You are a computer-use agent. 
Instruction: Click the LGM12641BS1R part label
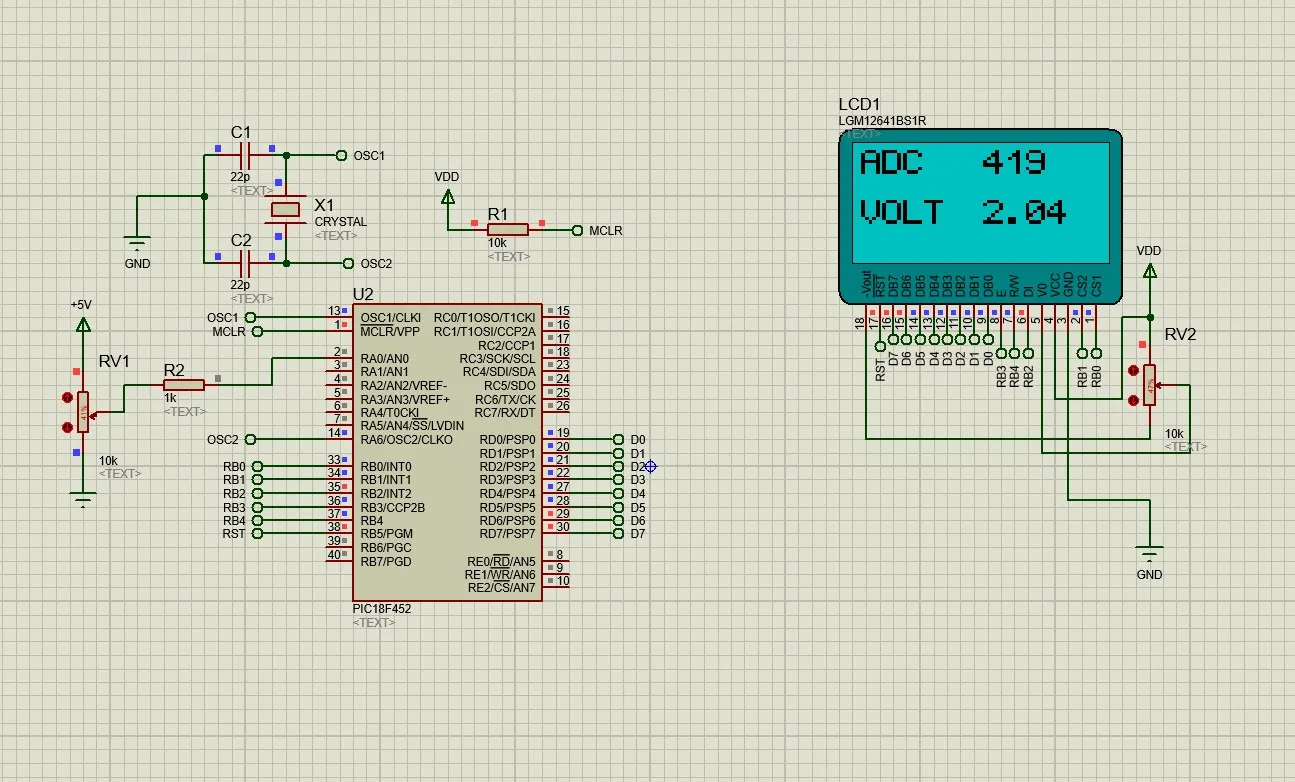click(882, 121)
